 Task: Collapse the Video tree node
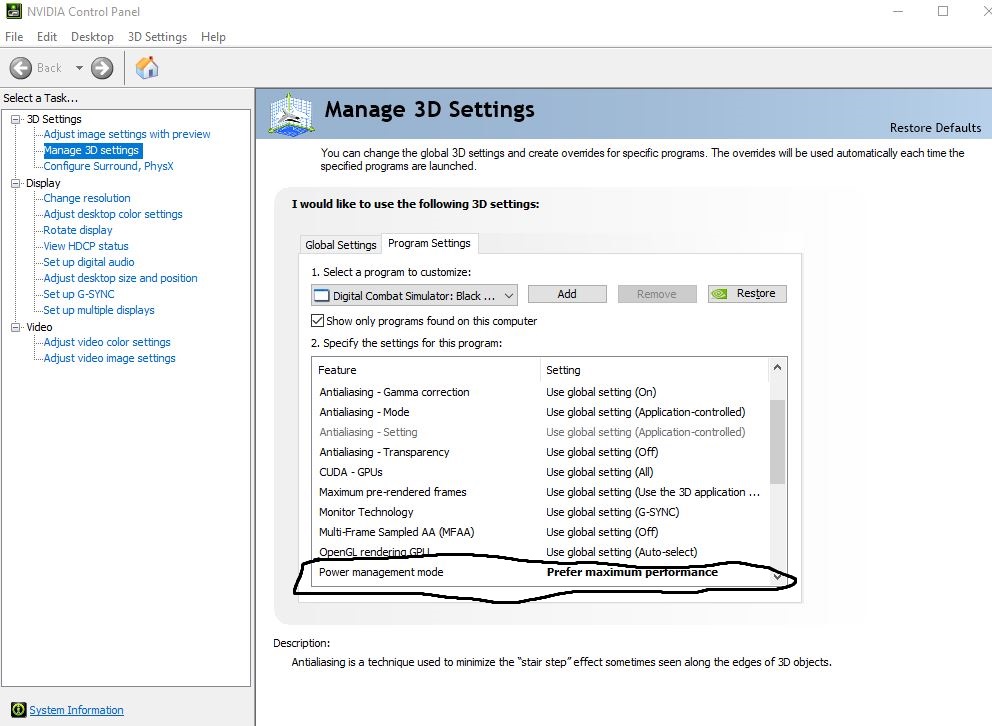pos(16,327)
